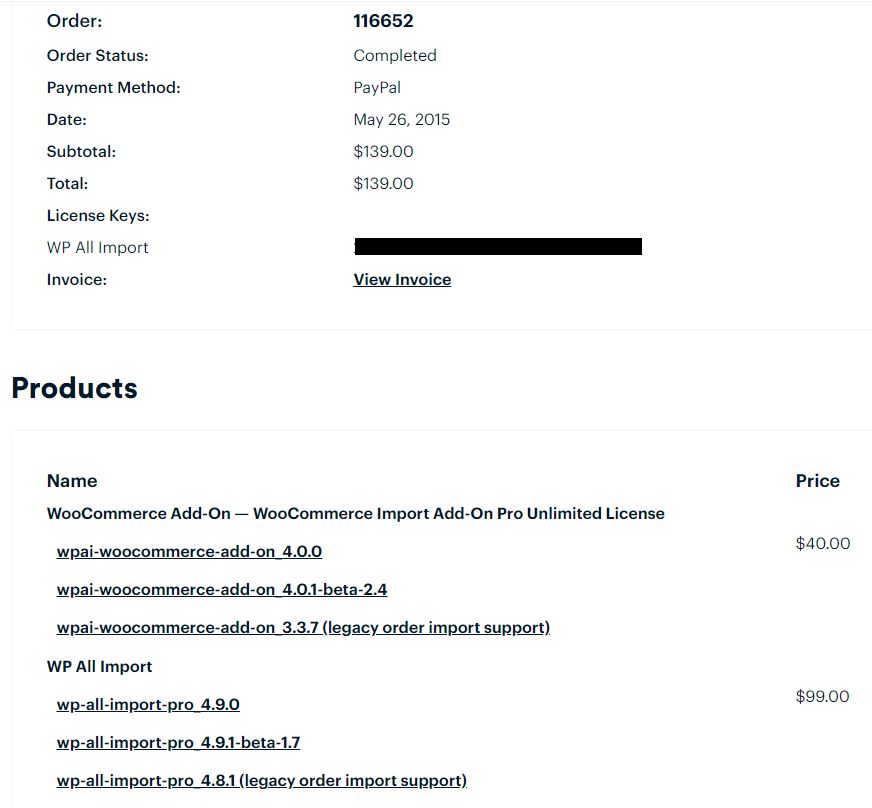
Task: Click the PayPal payment method value
Action: 377,88
